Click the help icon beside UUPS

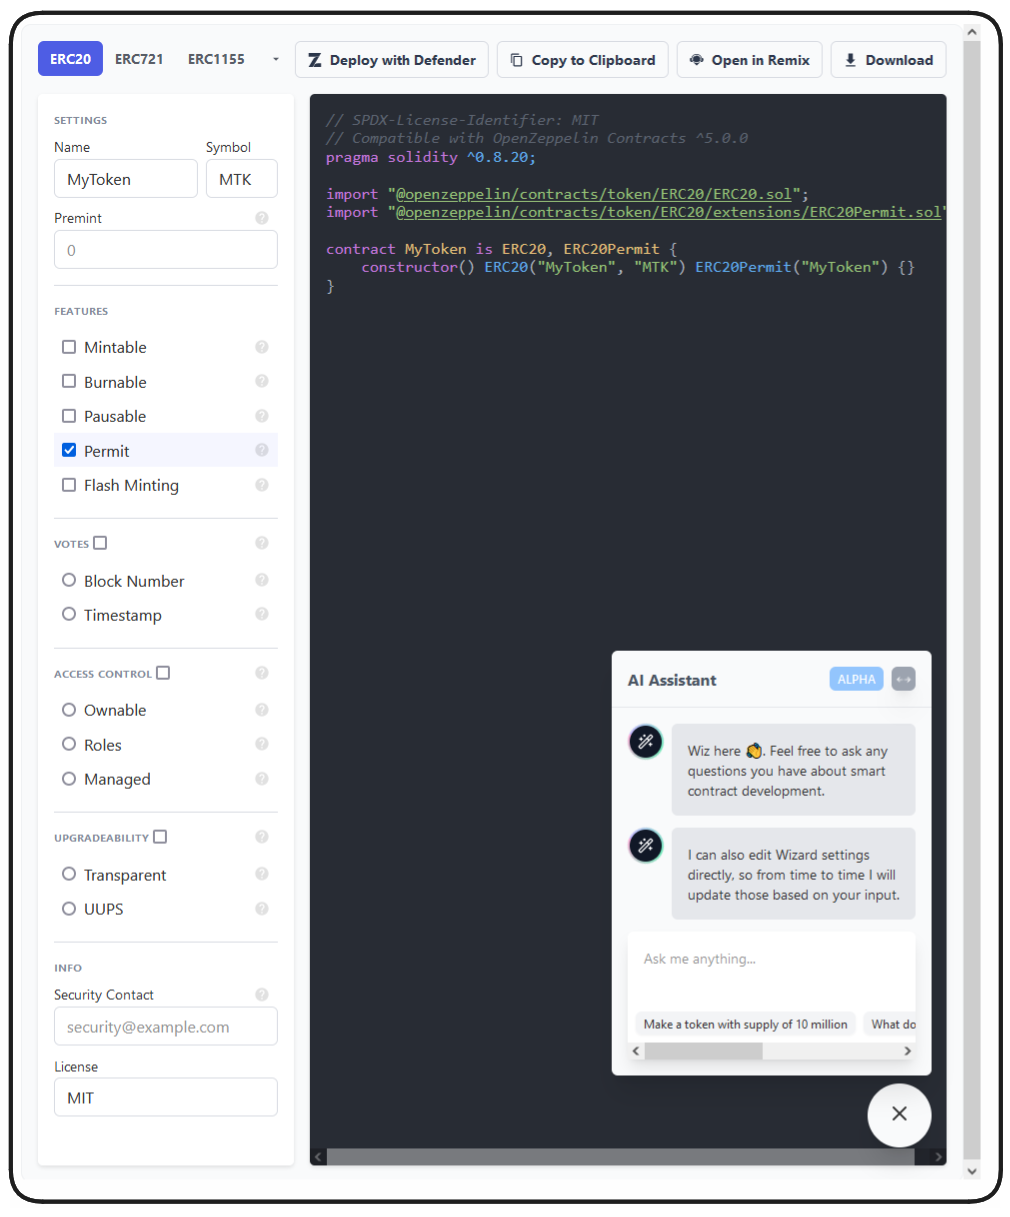(x=262, y=909)
